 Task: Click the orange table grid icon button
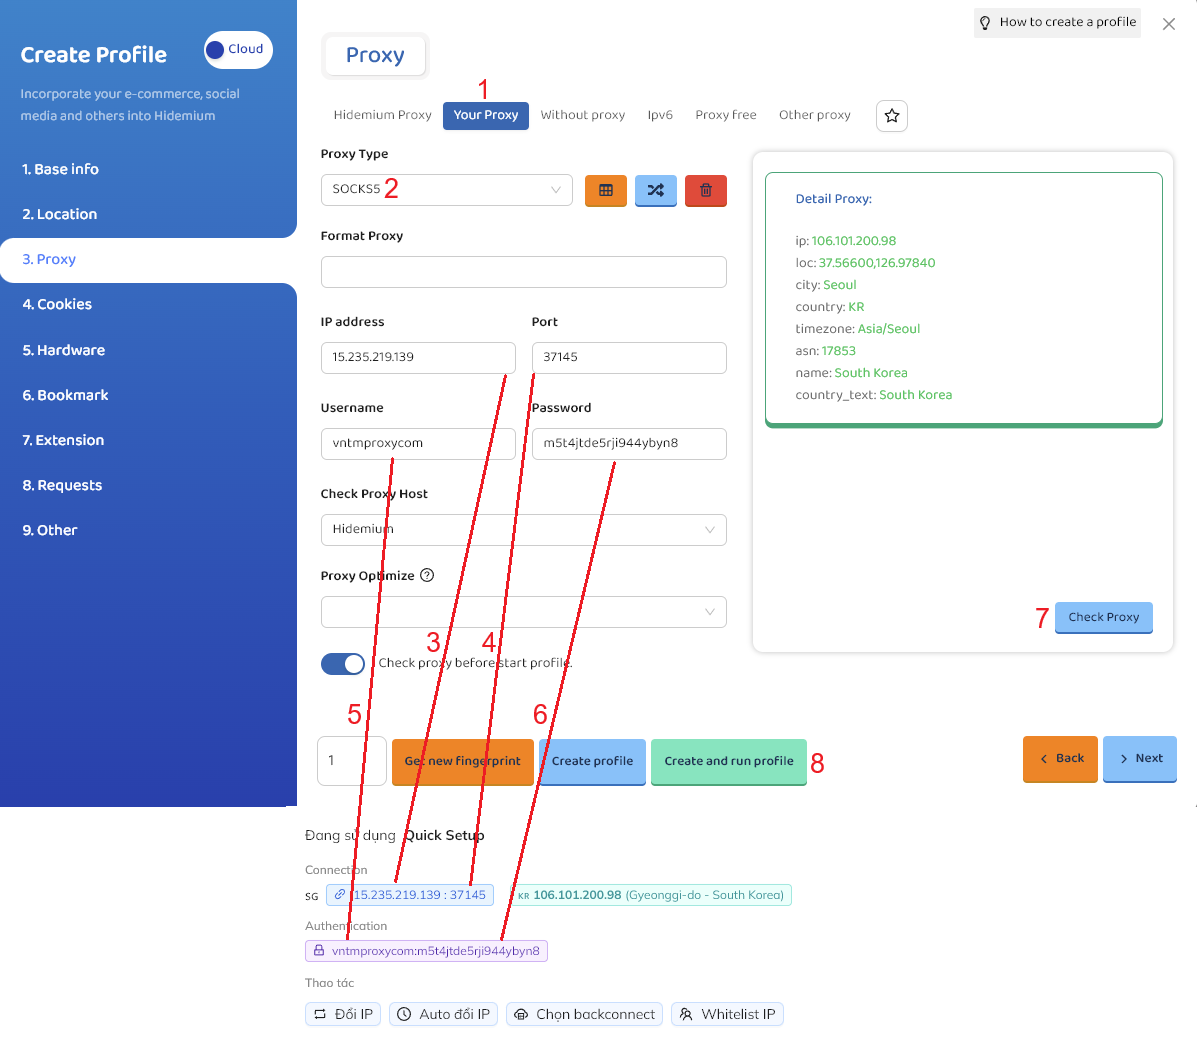coord(605,190)
